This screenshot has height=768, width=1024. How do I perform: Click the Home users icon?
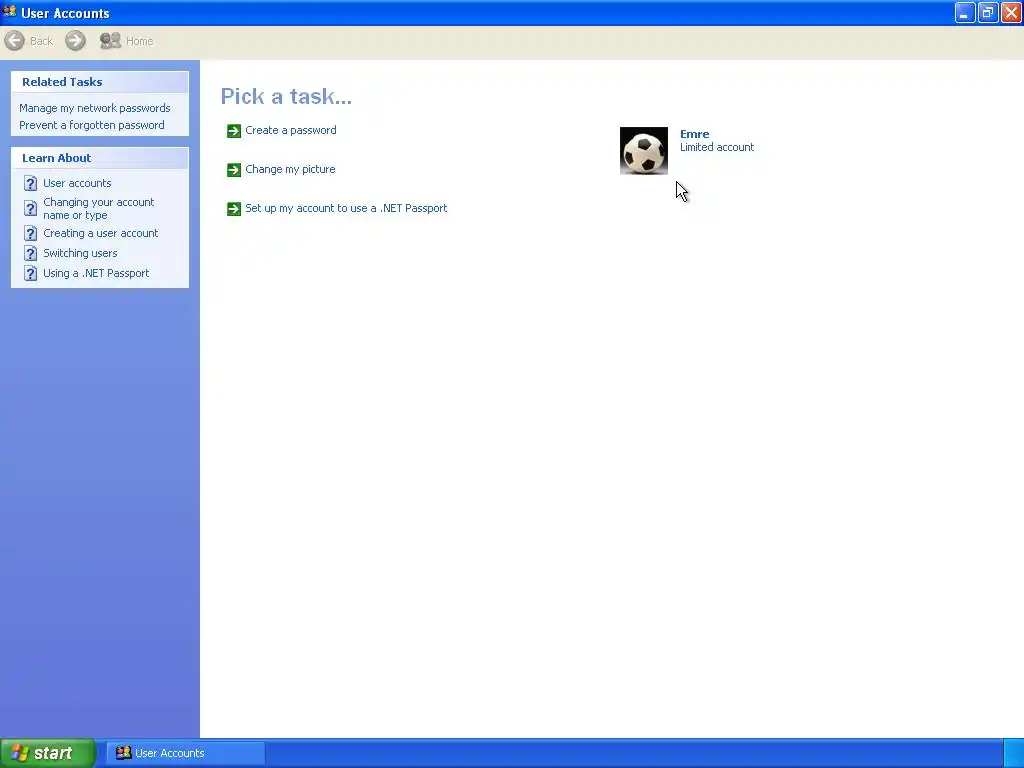pyautogui.click(x=110, y=40)
